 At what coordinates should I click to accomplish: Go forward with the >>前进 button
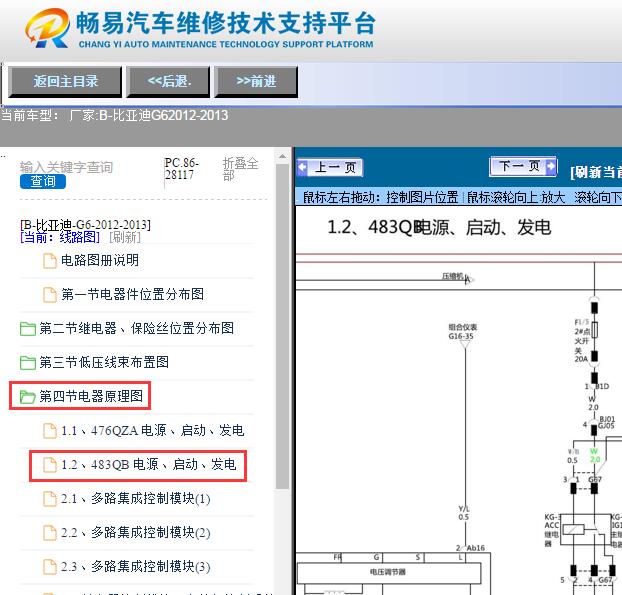pos(256,82)
